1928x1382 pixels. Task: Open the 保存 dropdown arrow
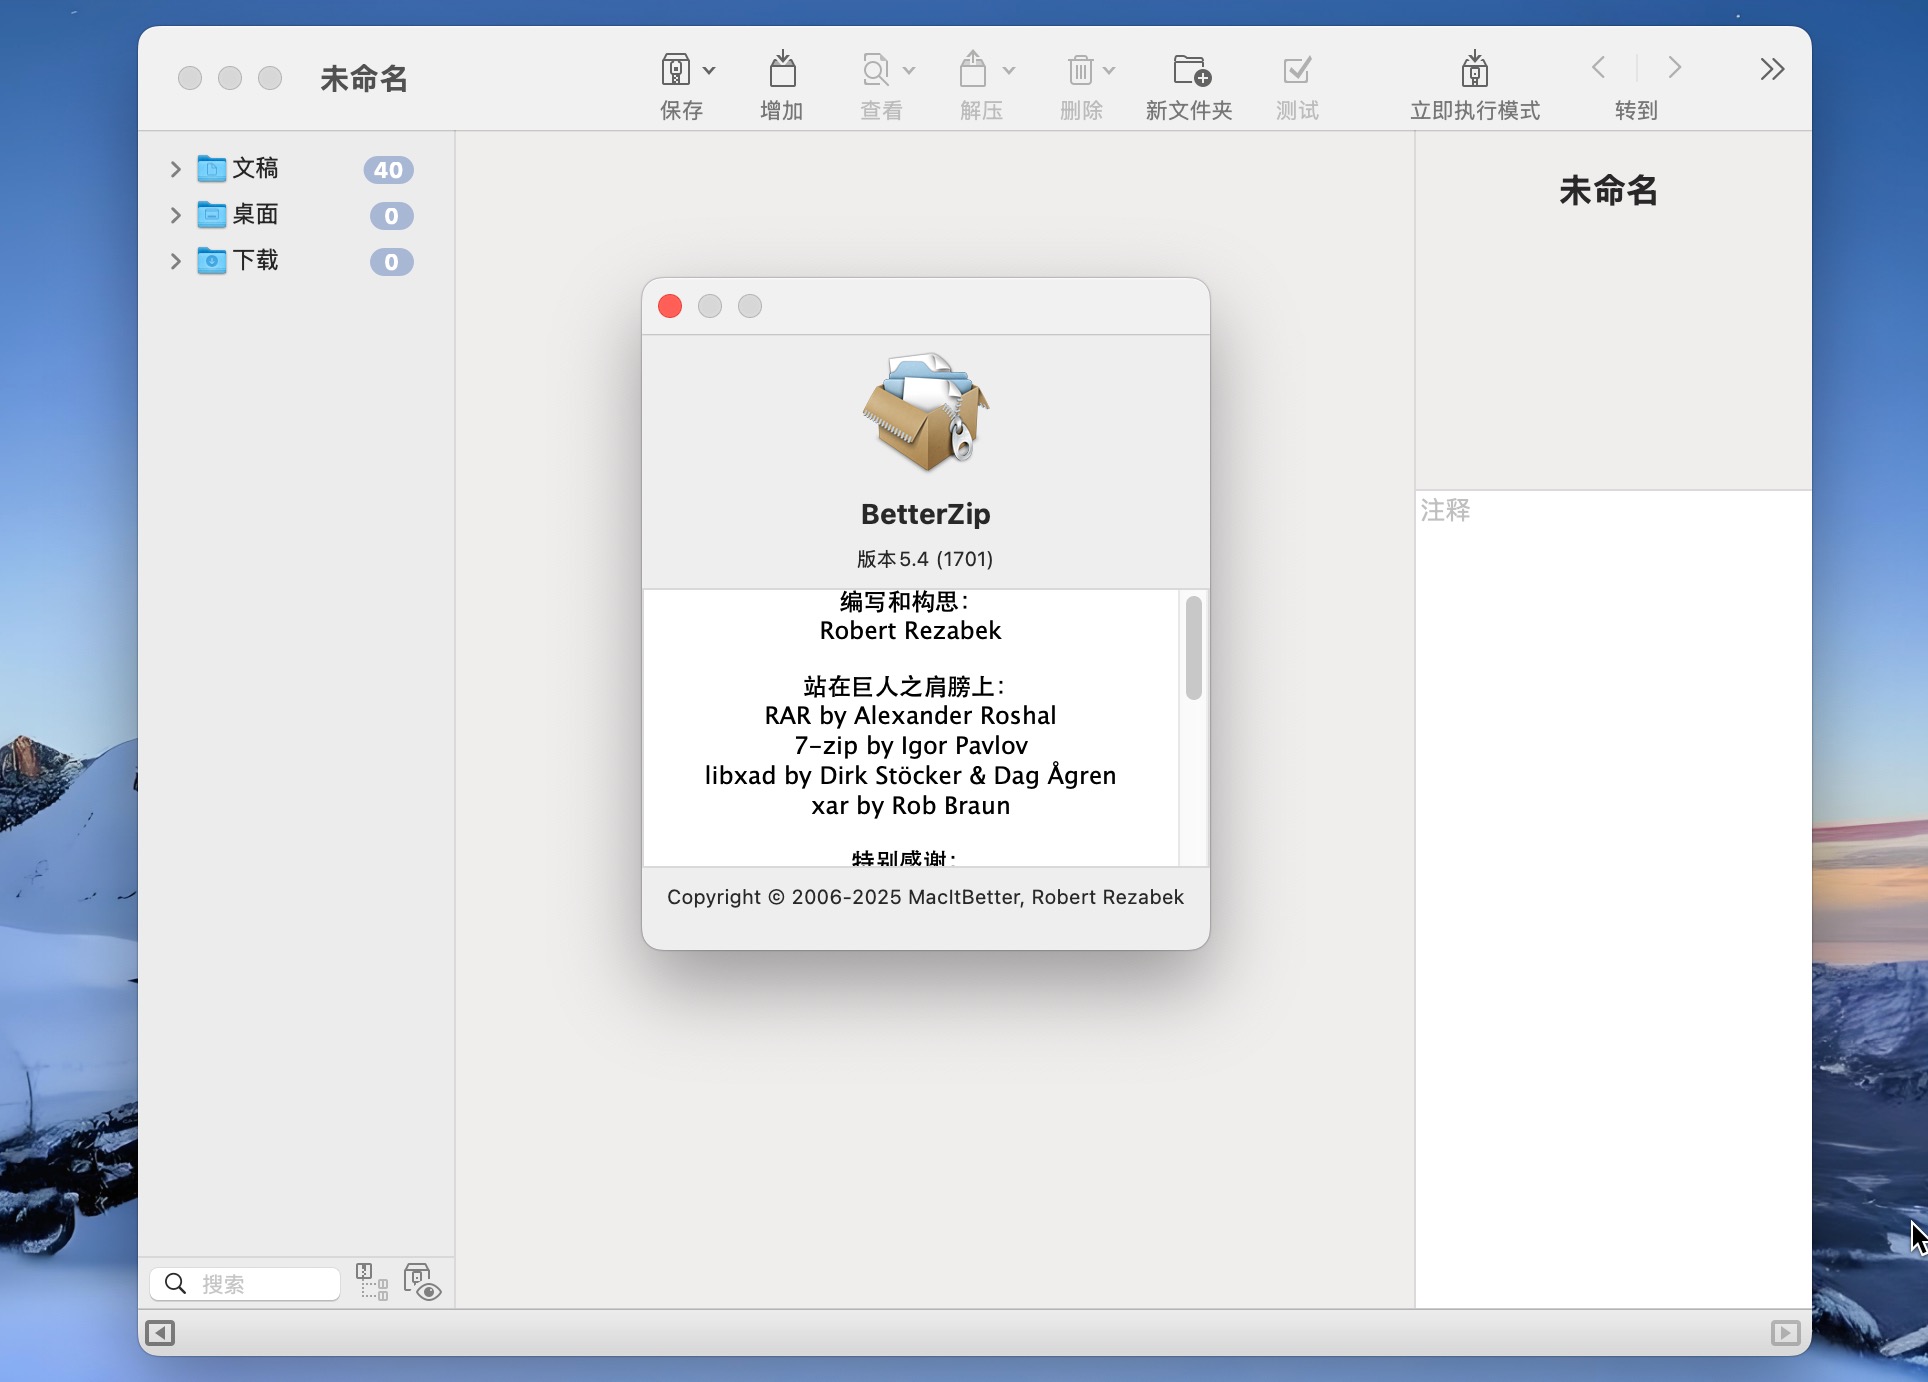(x=709, y=71)
